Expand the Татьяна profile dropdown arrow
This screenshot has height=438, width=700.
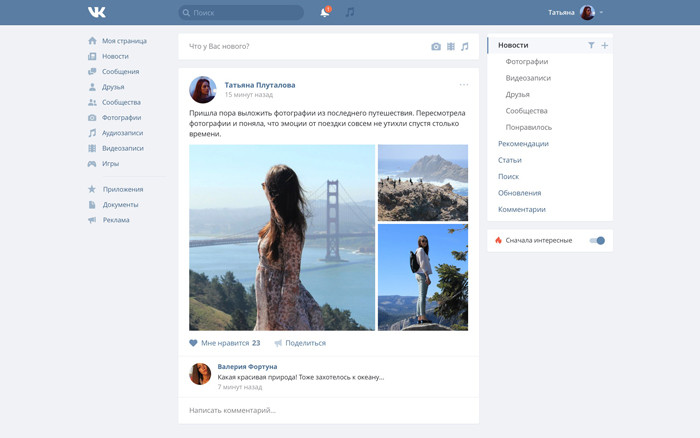[602, 13]
